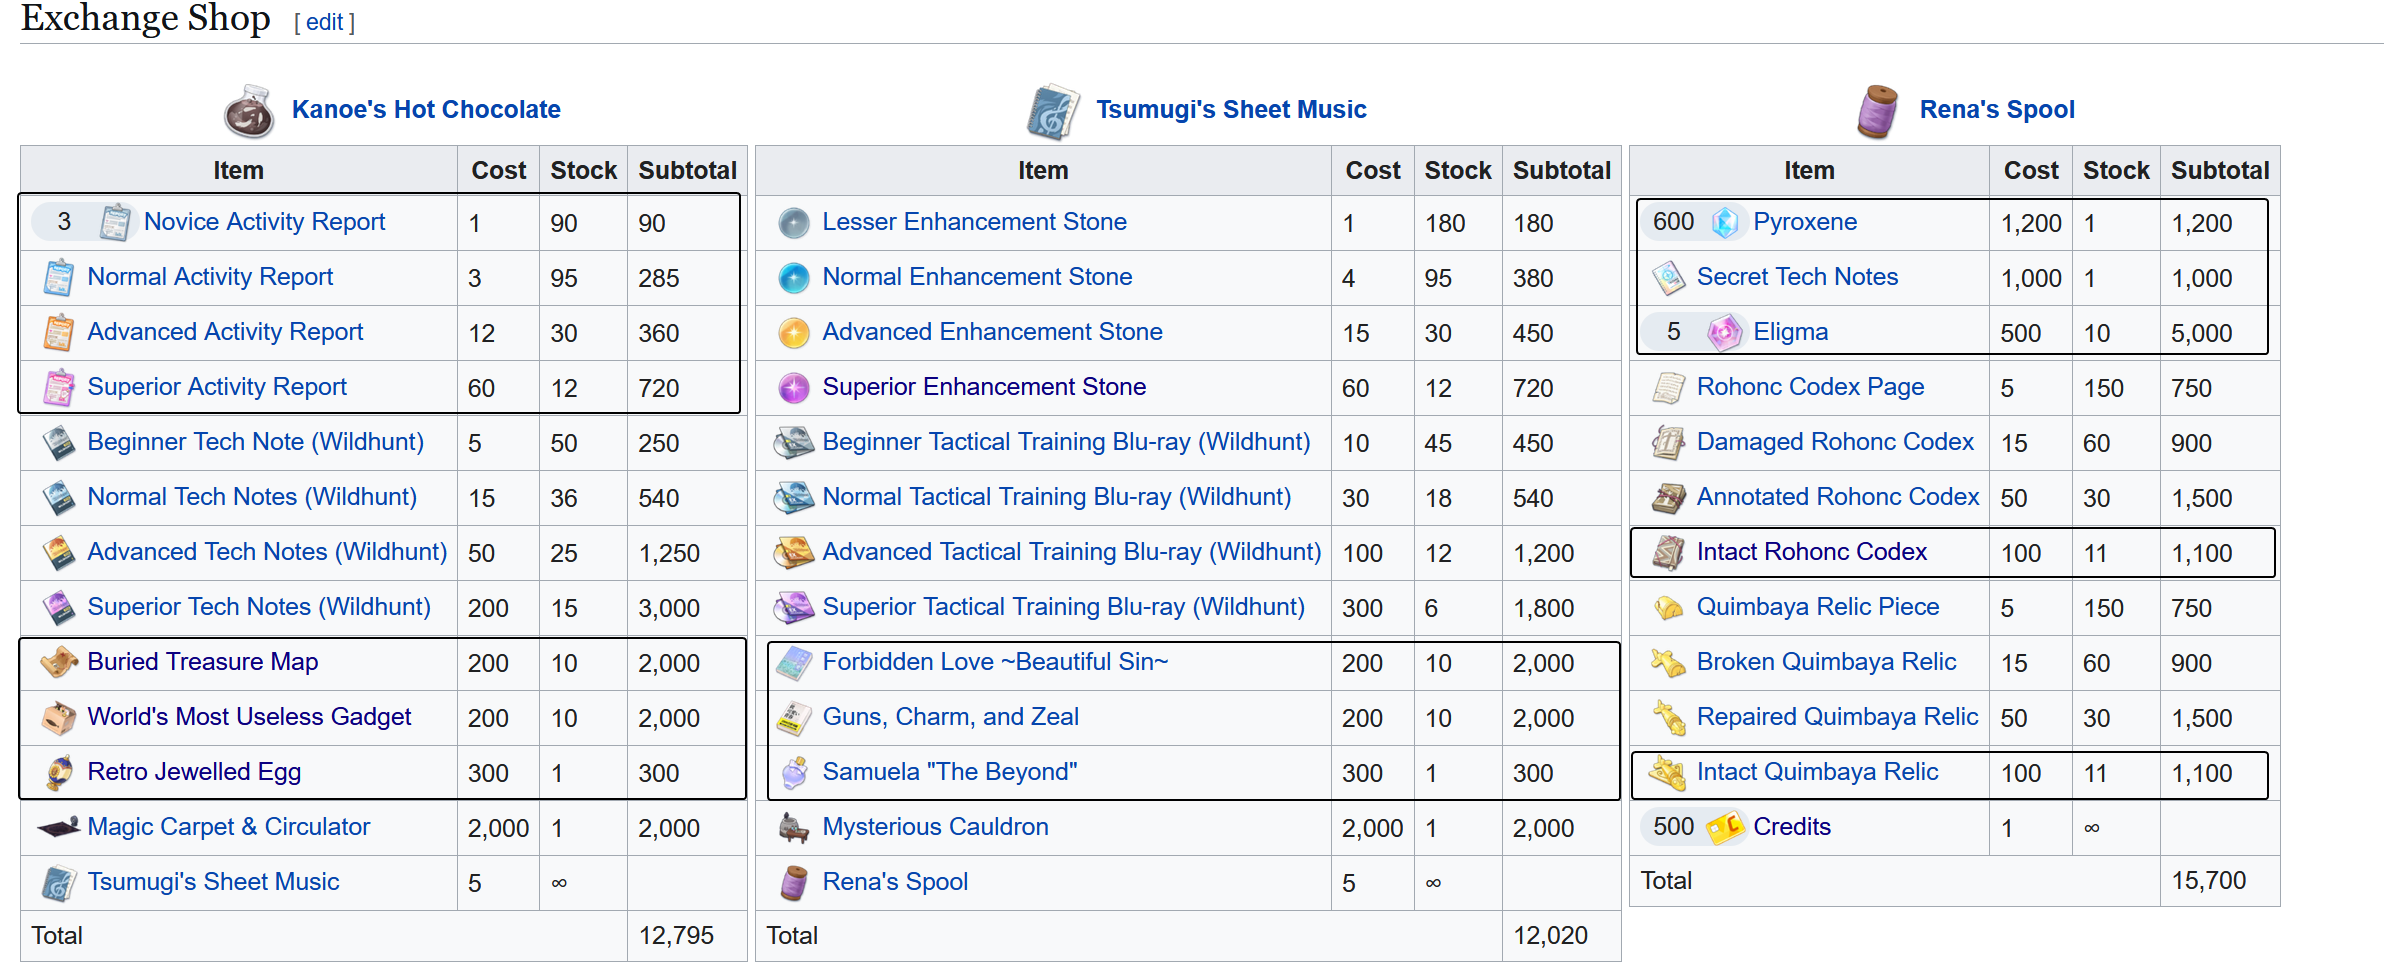Image resolution: width=2384 pixels, height=980 pixels.
Task: Click the Secret Tech Notes icon
Action: [x=1668, y=277]
